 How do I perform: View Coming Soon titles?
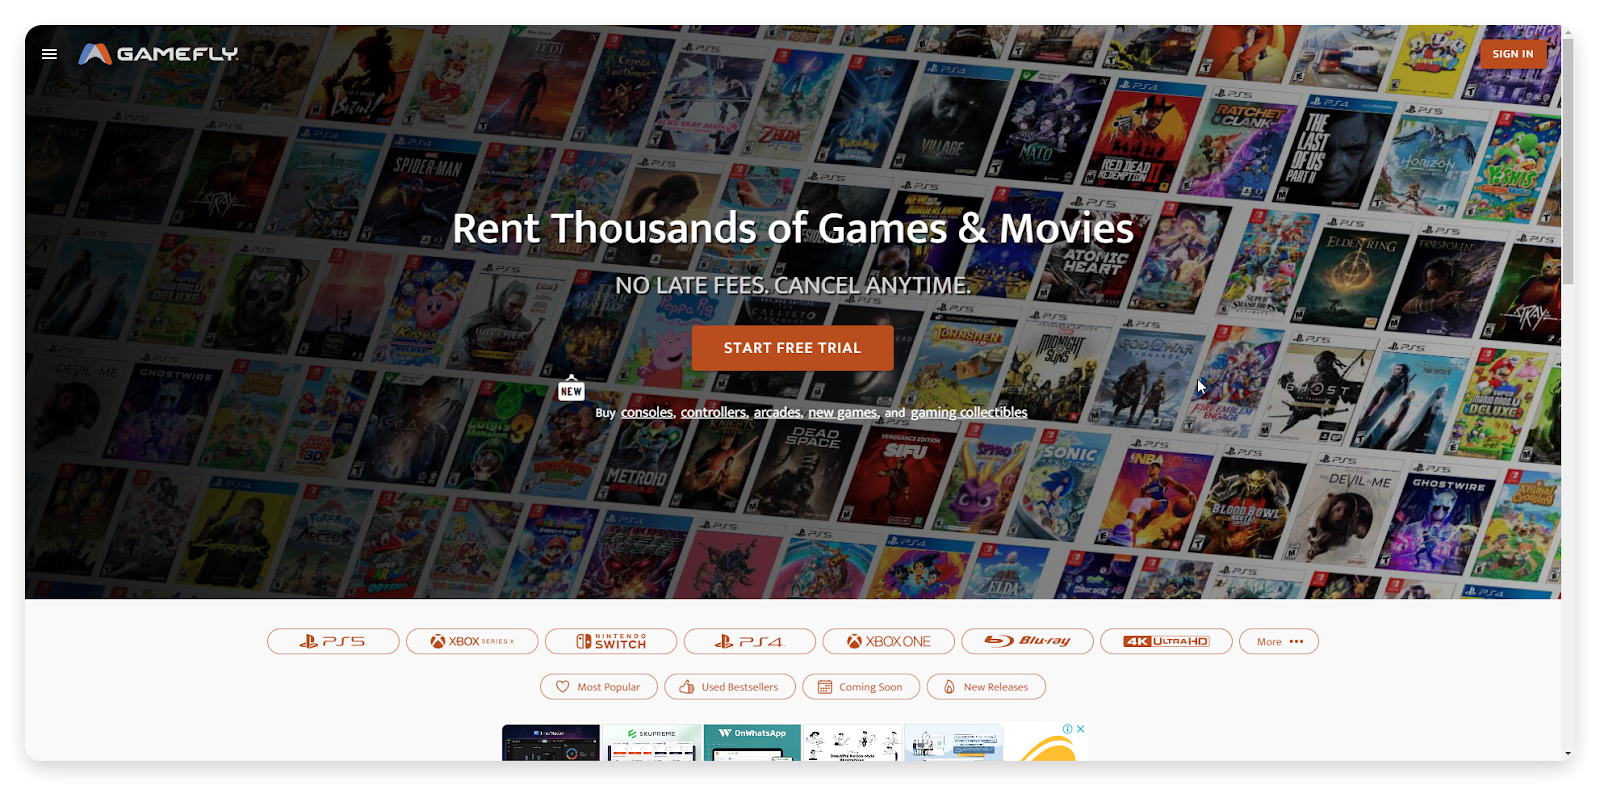tap(861, 687)
